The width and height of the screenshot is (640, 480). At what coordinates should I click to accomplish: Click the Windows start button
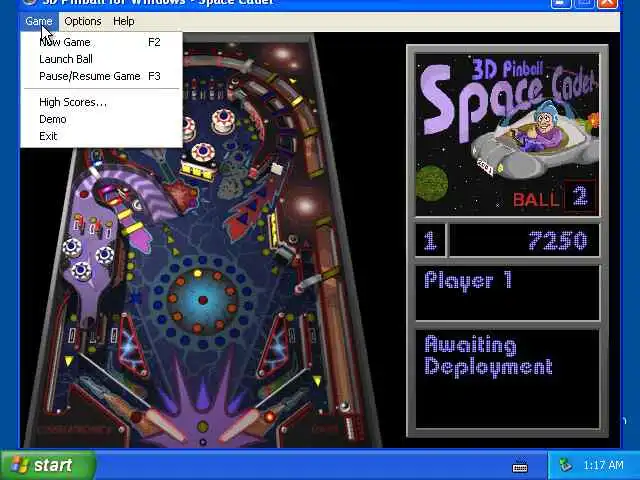tap(47, 465)
